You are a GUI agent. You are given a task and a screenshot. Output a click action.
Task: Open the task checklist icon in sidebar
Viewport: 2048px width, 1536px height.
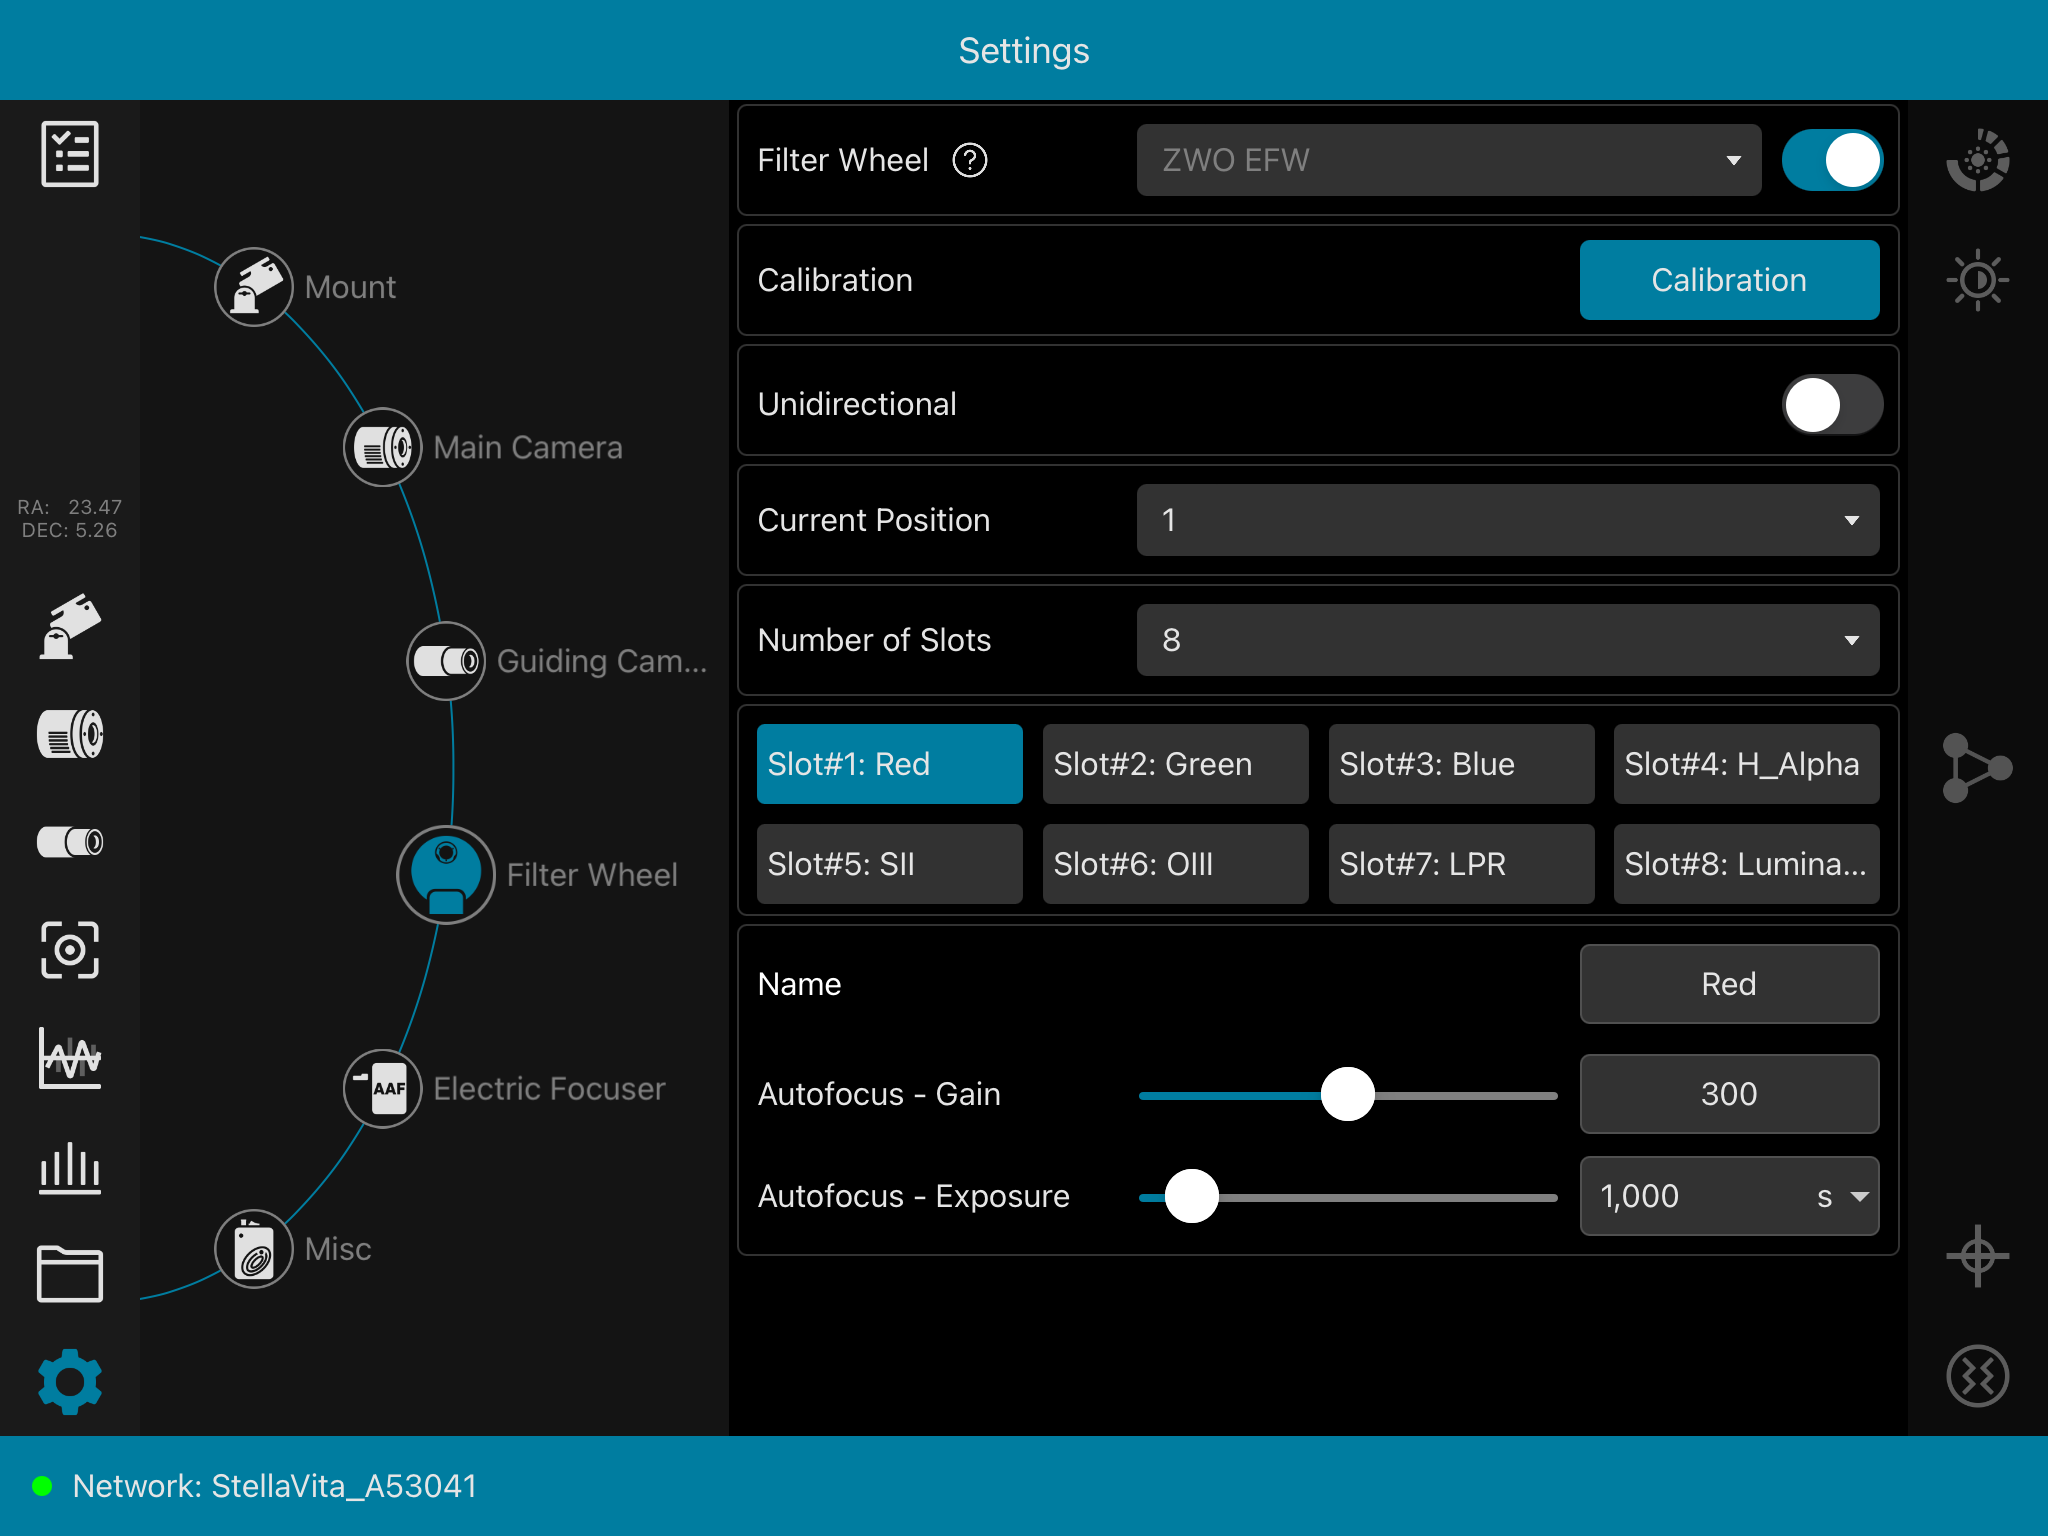(x=70, y=154)
